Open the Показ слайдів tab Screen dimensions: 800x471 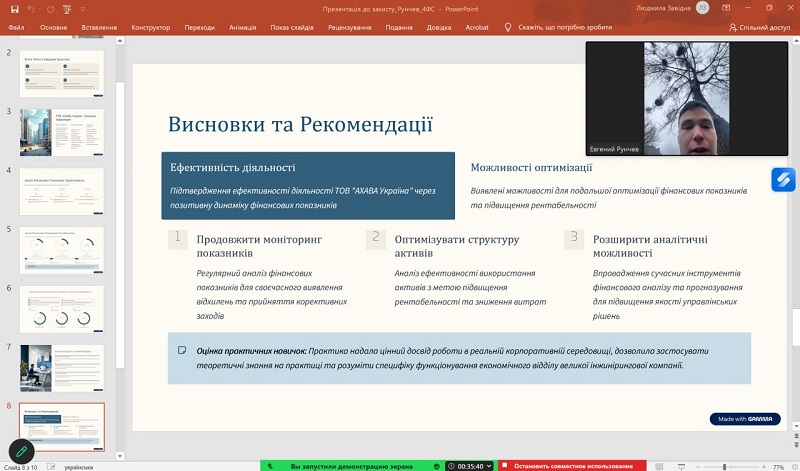[293, 28]
